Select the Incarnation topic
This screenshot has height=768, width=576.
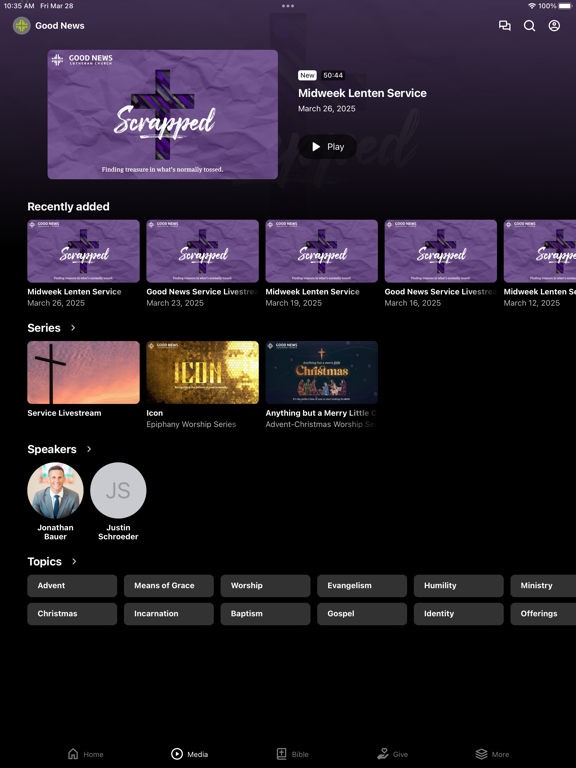pos(168,614)
